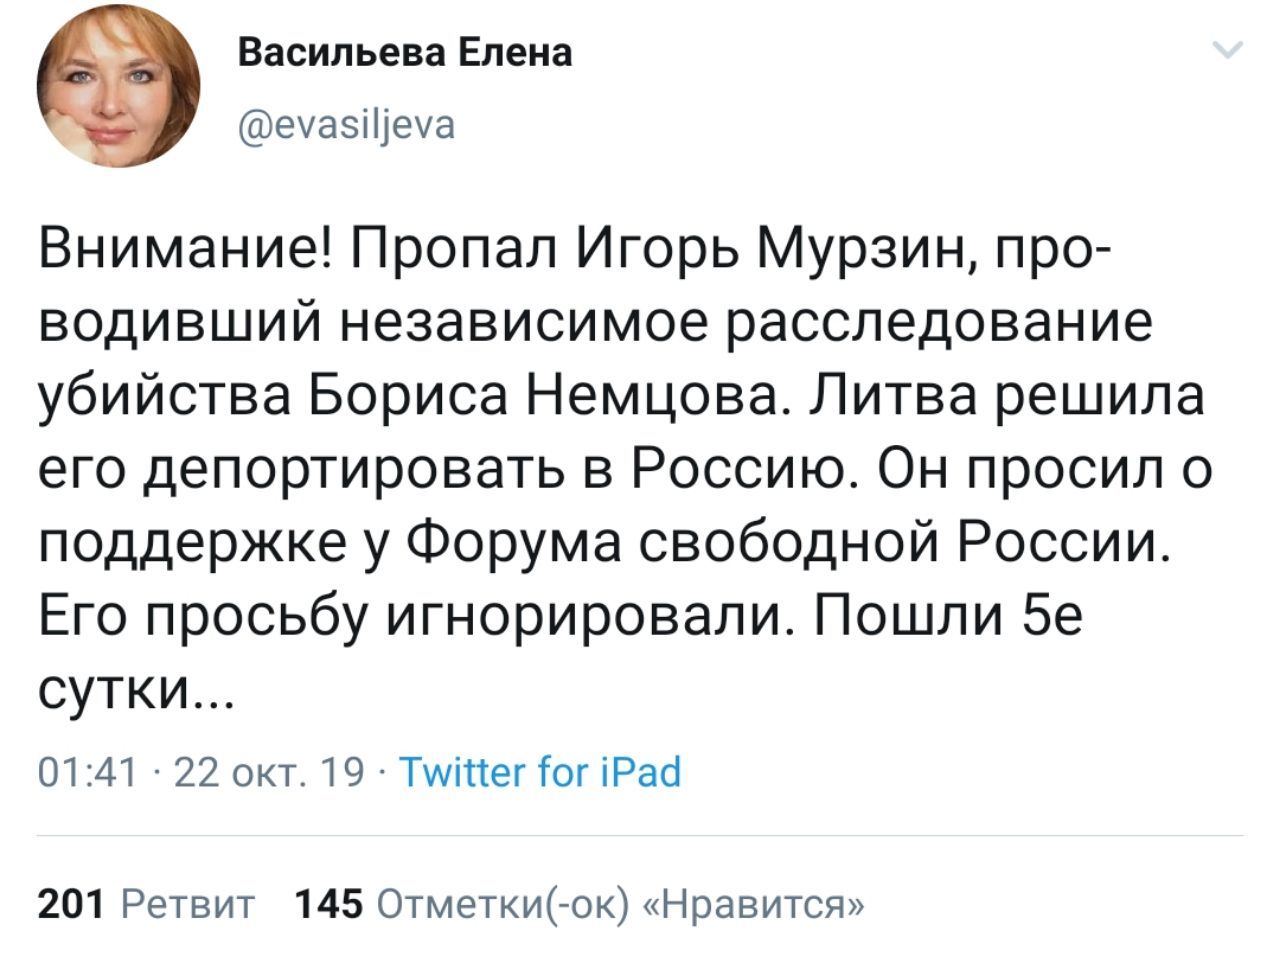Image resolution: width=1280 pixels, height=961 pixels.
Task: Open the tweet options chevron menu
Action: point(1227,49)
